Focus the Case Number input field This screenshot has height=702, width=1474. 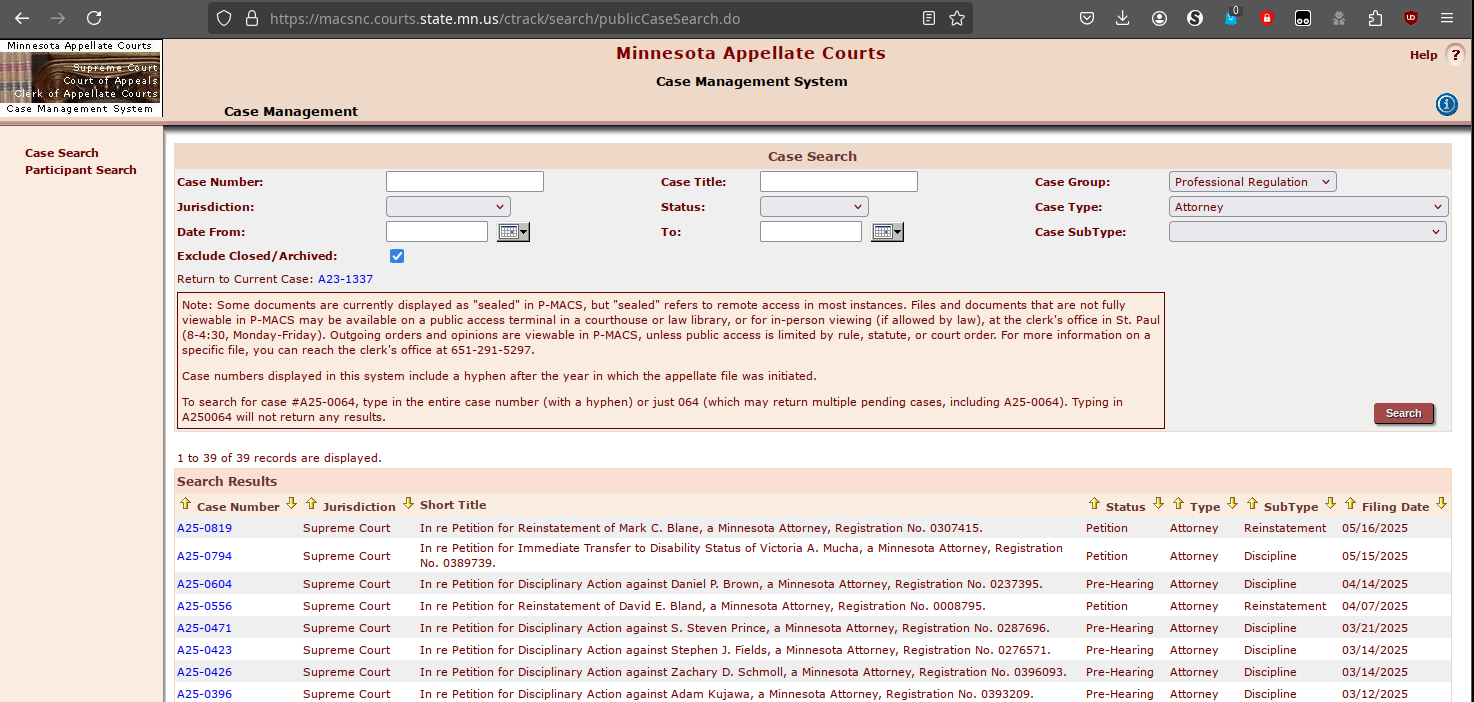point(465,182)
